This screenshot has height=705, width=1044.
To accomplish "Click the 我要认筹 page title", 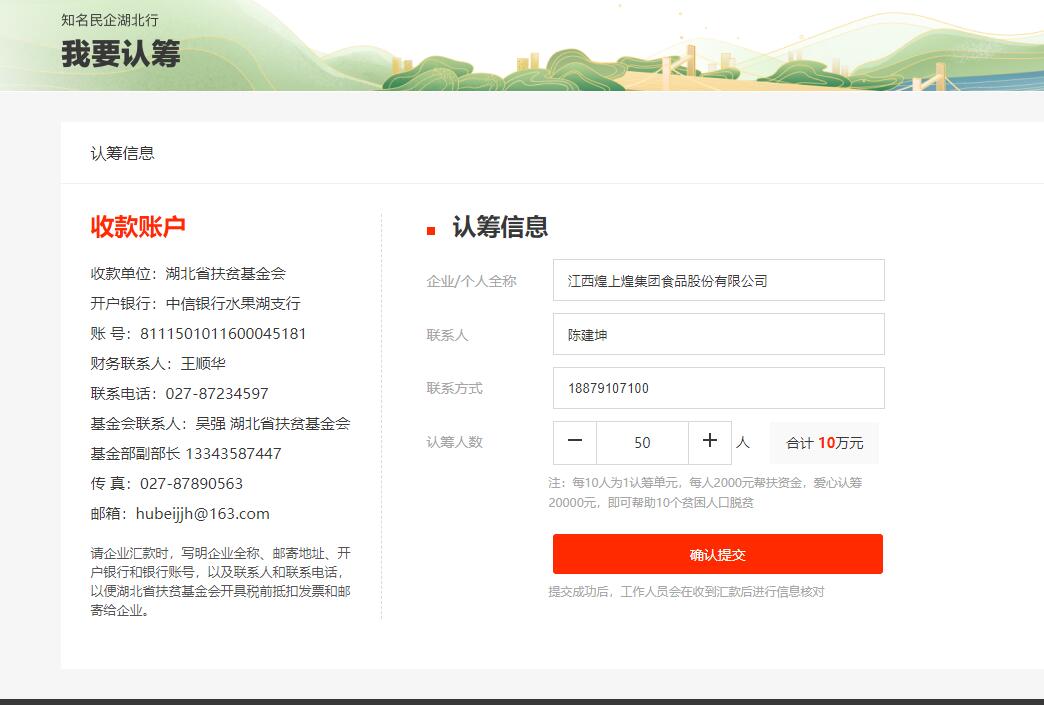I will point(121,54).
